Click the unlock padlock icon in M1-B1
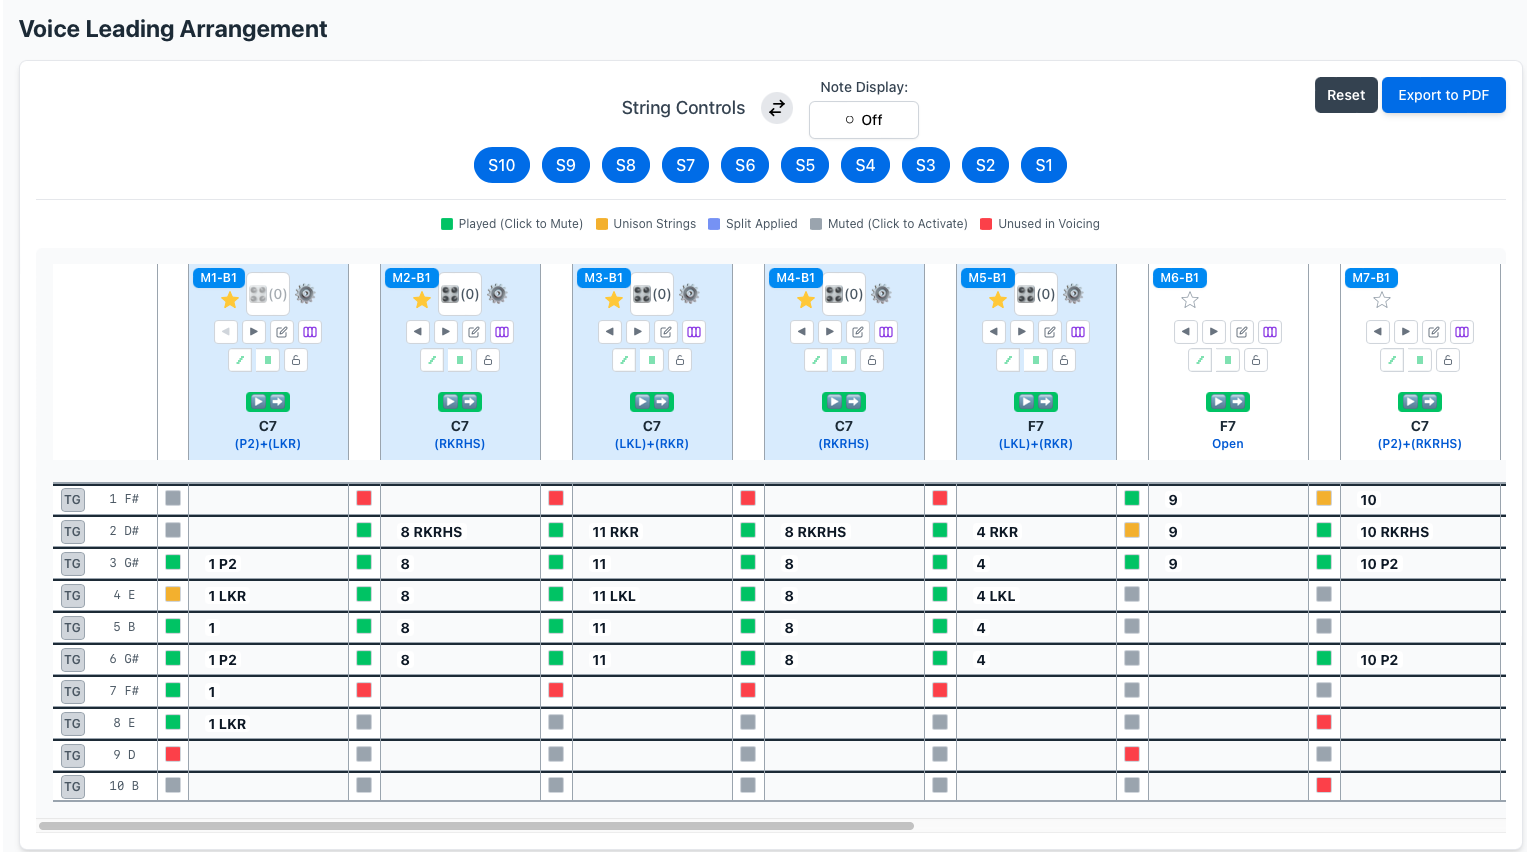The image size is (1527, 852). 296,360
